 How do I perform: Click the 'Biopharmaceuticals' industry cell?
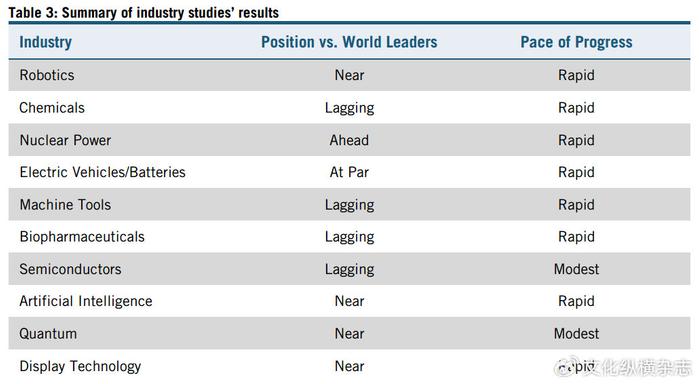coord(82,237)
